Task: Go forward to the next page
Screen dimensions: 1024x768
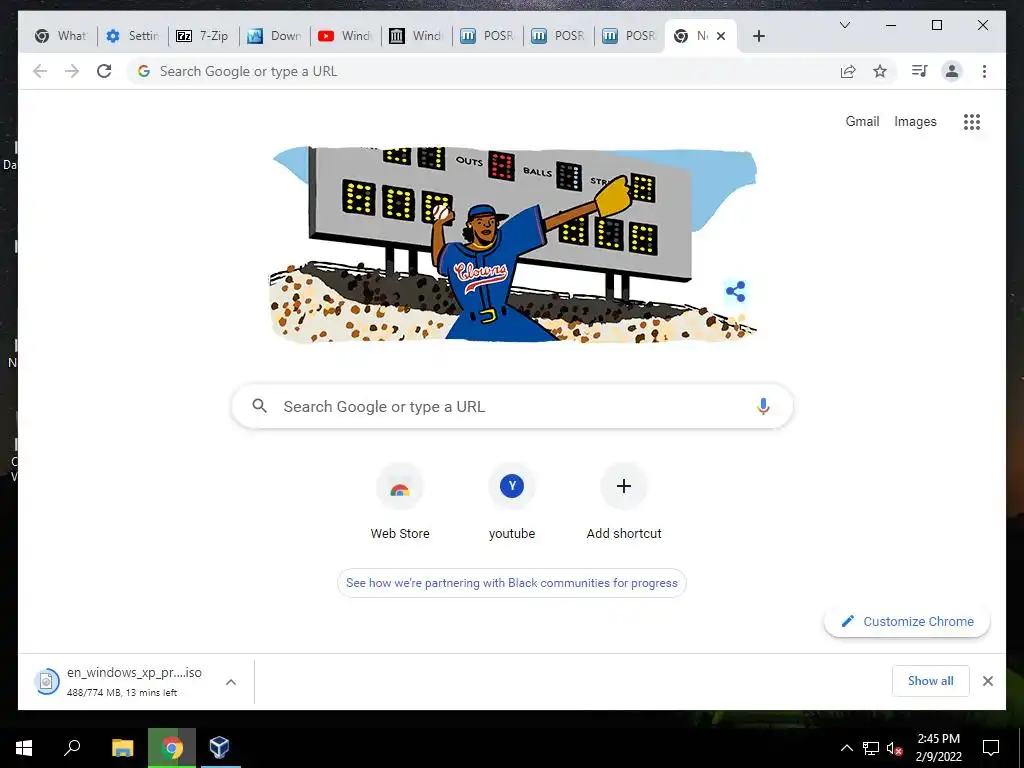Action: [x=72, y=71]
